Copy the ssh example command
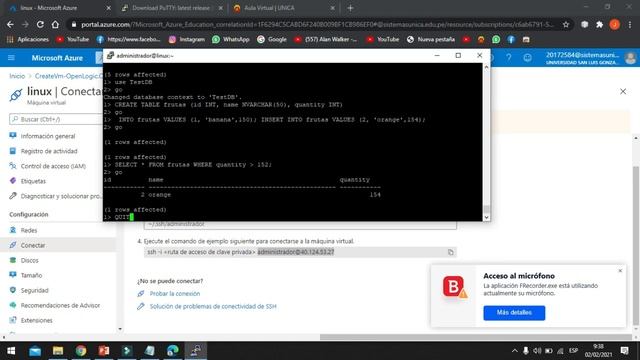The height and width of the screenshot is (360, 640). coord(450,252)
